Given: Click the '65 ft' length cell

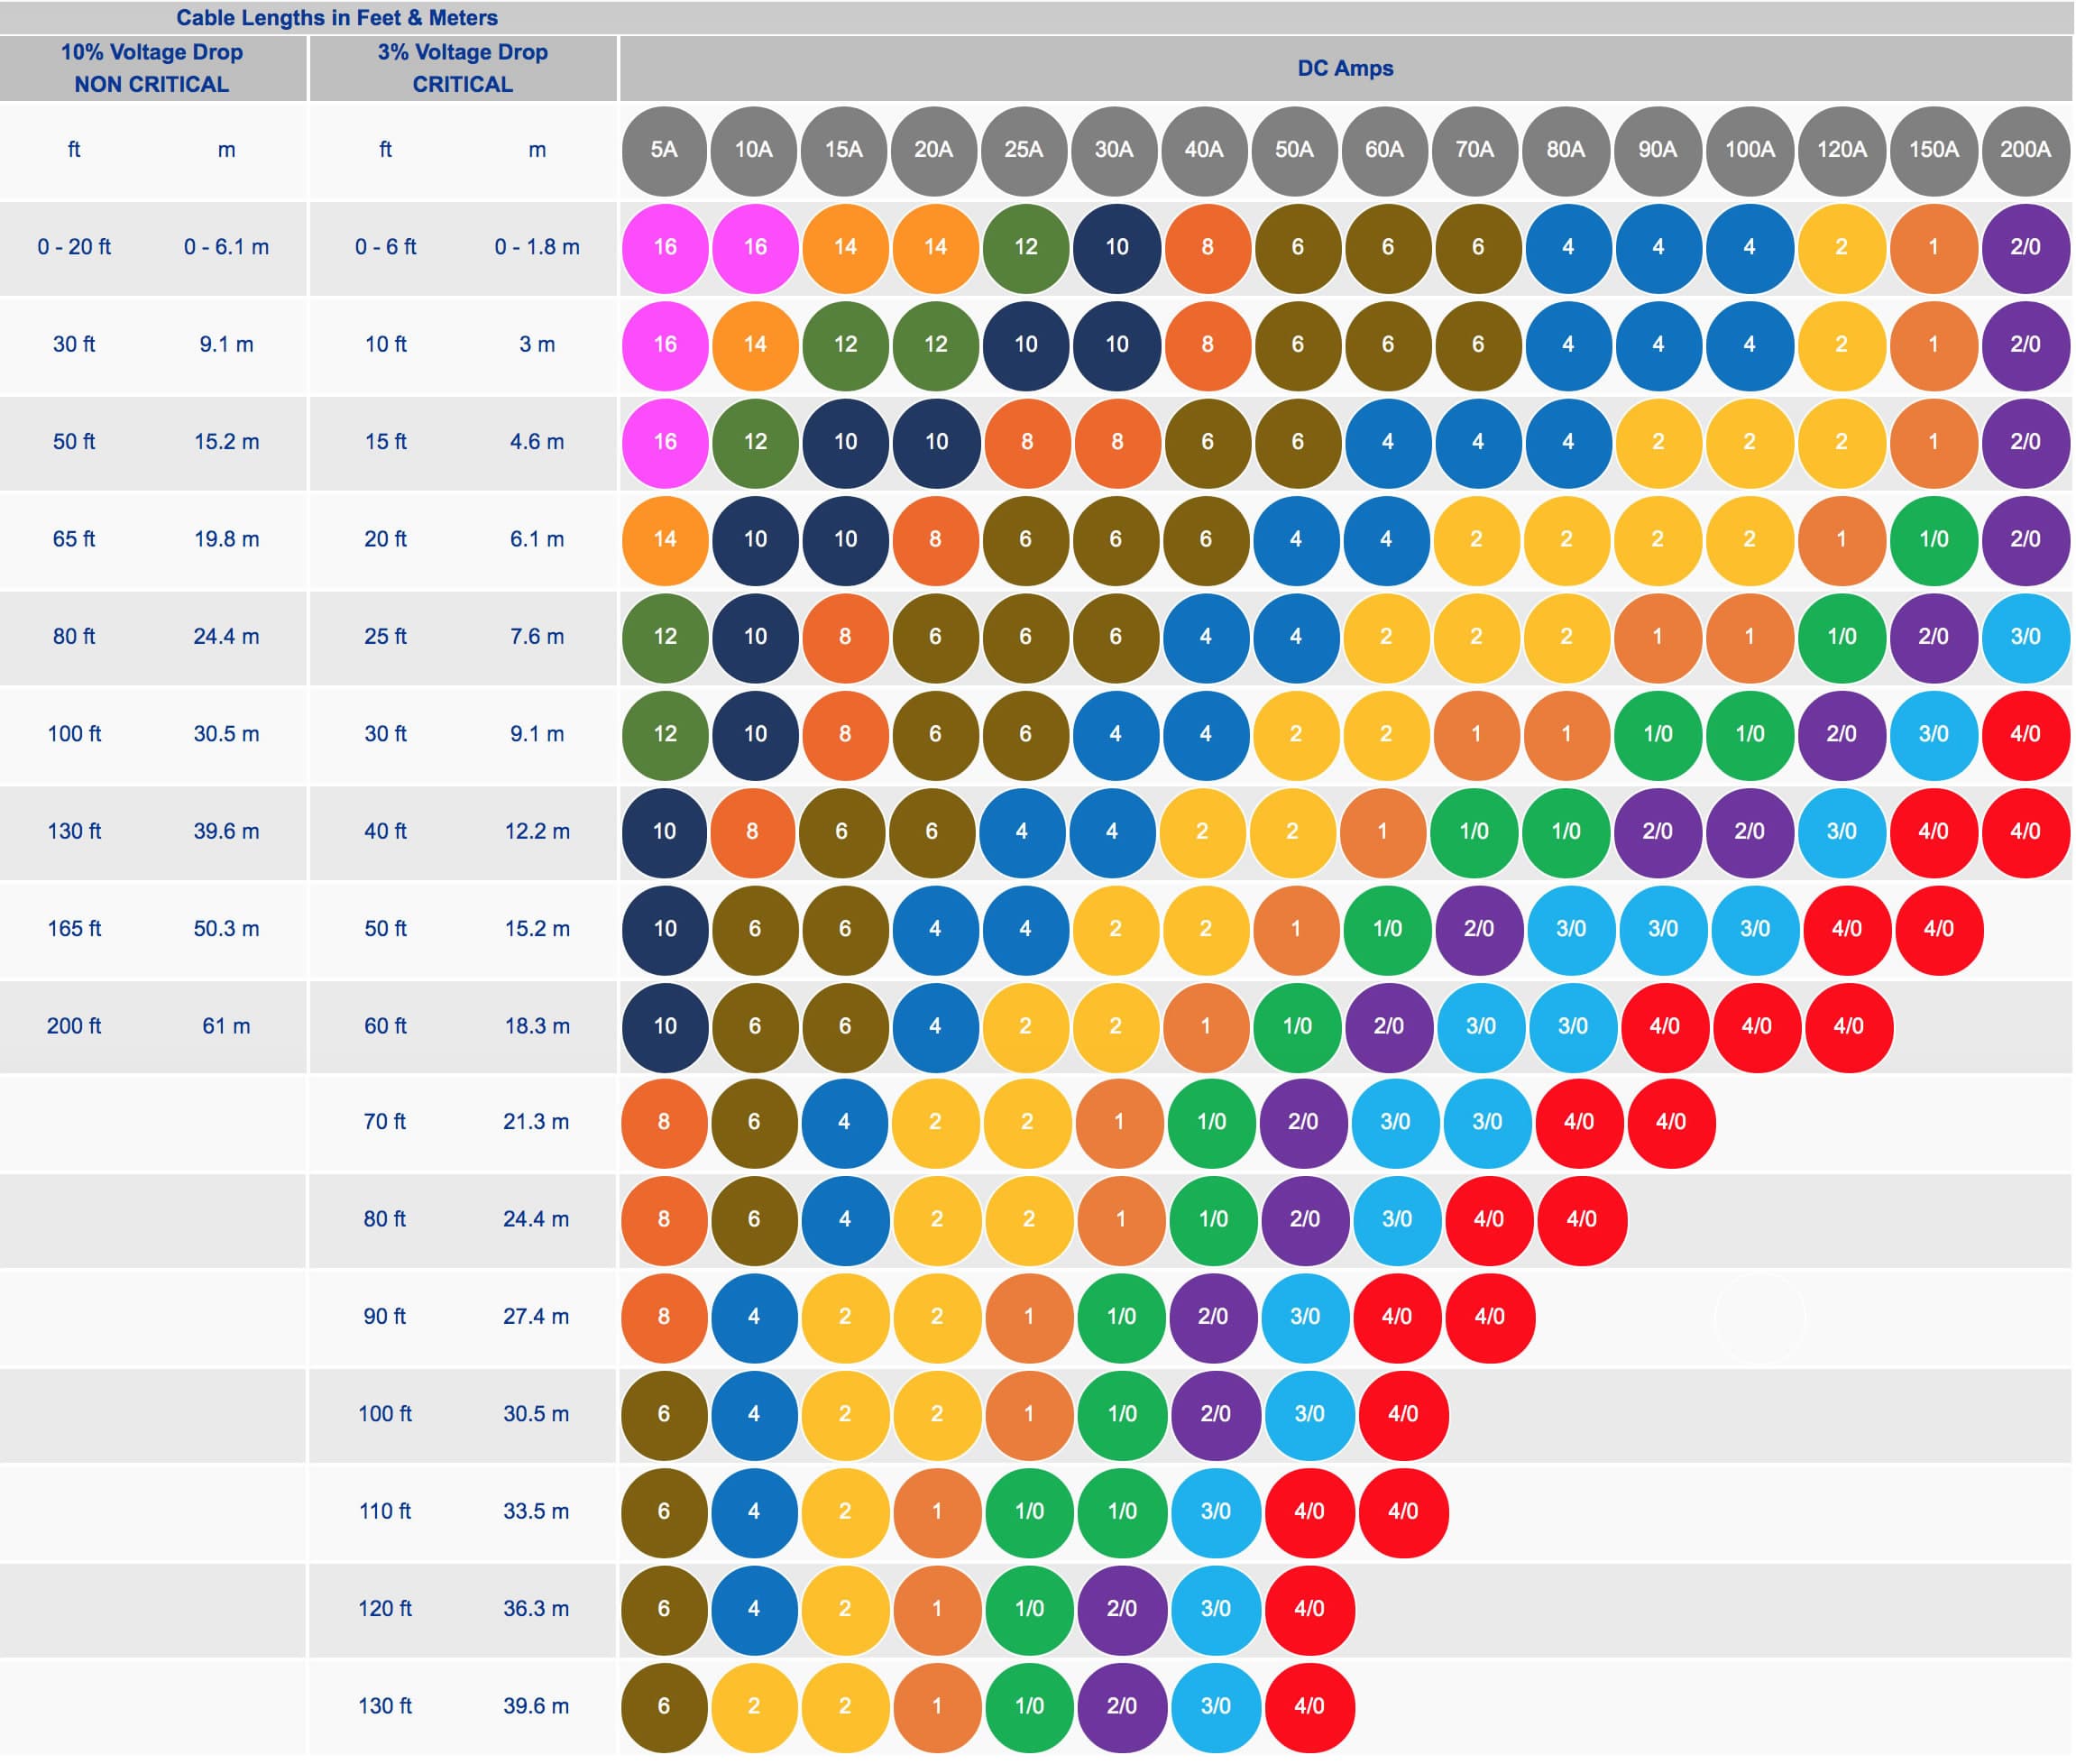Looking at the screenshot, I should pos(74,540).
